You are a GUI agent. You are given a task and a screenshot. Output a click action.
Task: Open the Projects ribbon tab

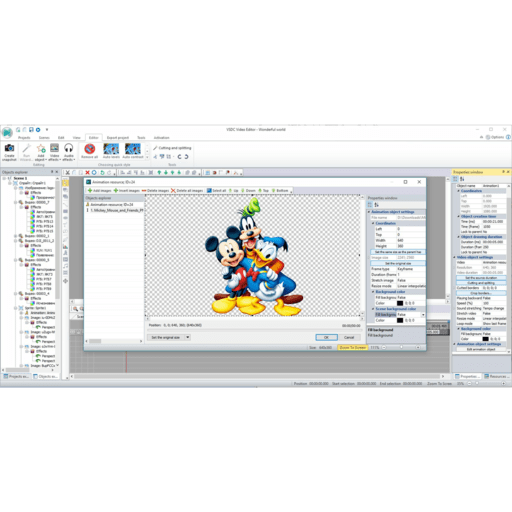24,138
